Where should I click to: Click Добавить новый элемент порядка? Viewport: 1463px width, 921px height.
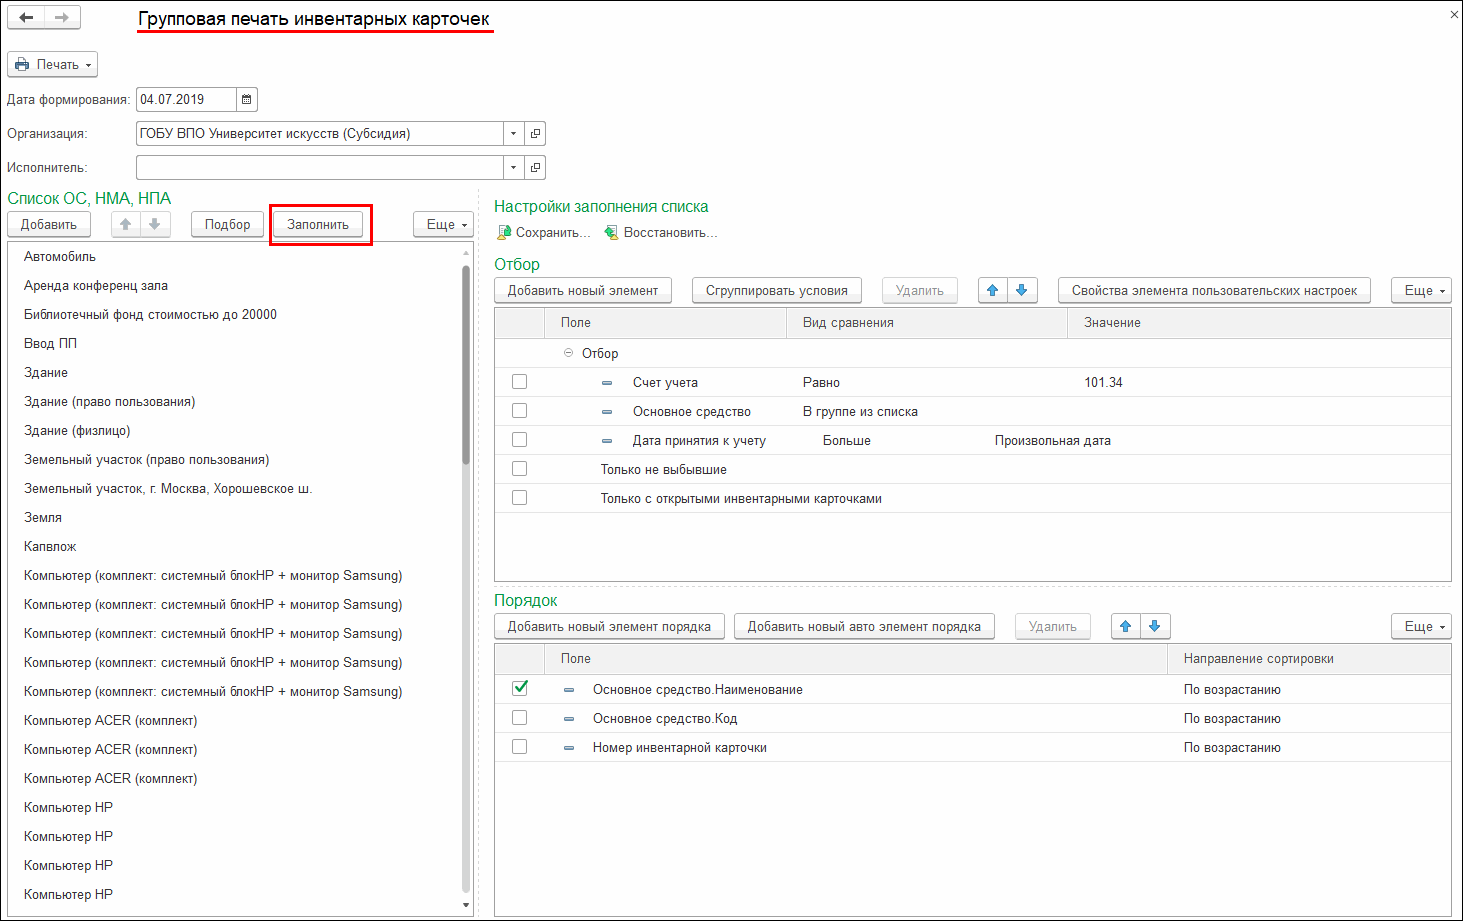click(x=609, y=626)
